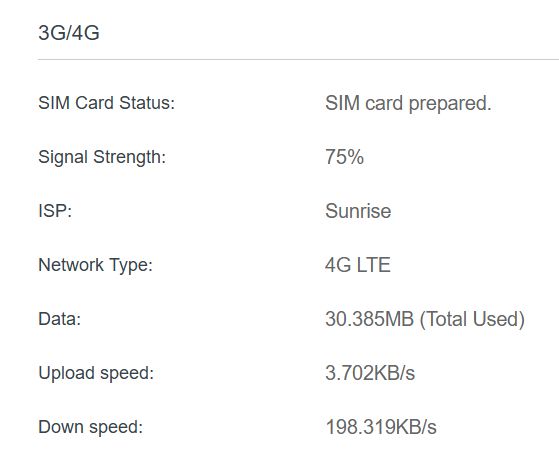Click the 3.702KB/s upload value
The width and height of the screenshot is (559, 468).
pos(370,373)
